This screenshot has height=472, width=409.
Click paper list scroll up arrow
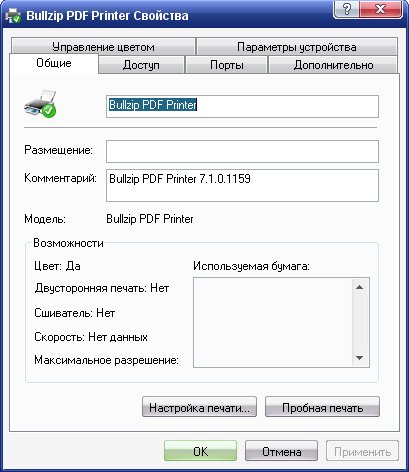[x=359, y=287]
